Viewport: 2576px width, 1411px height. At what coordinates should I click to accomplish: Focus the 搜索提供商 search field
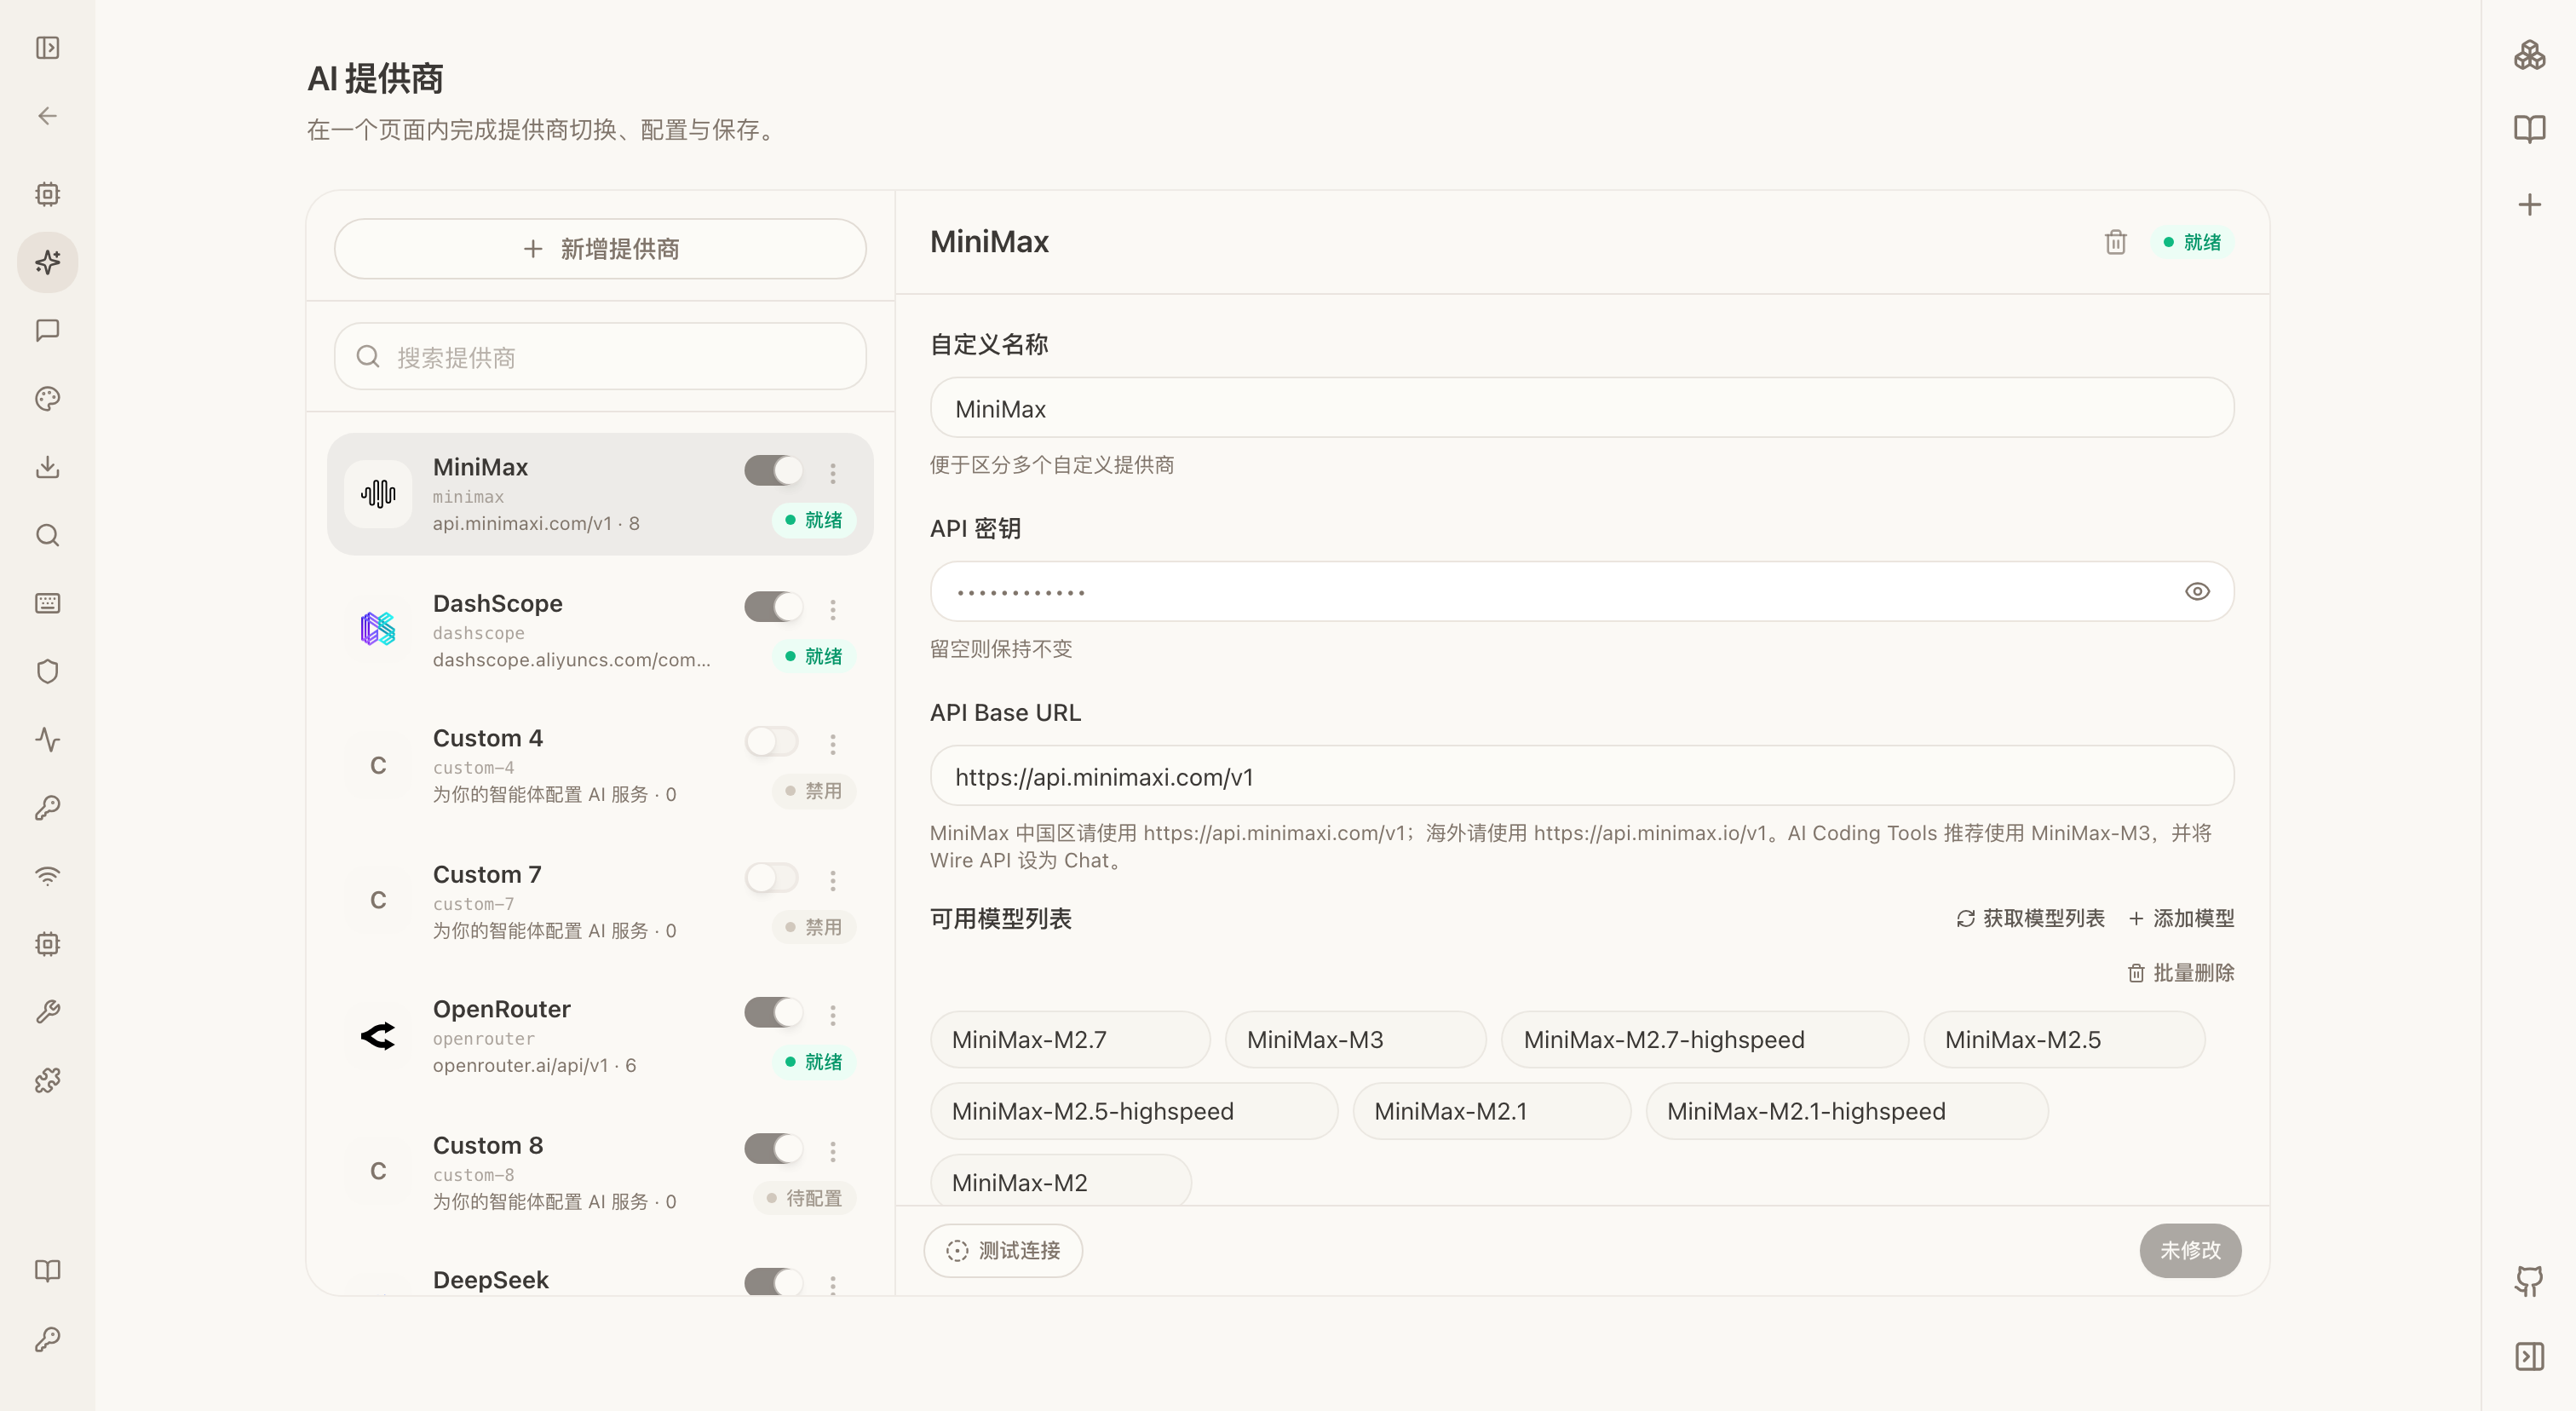click(600, 357)
